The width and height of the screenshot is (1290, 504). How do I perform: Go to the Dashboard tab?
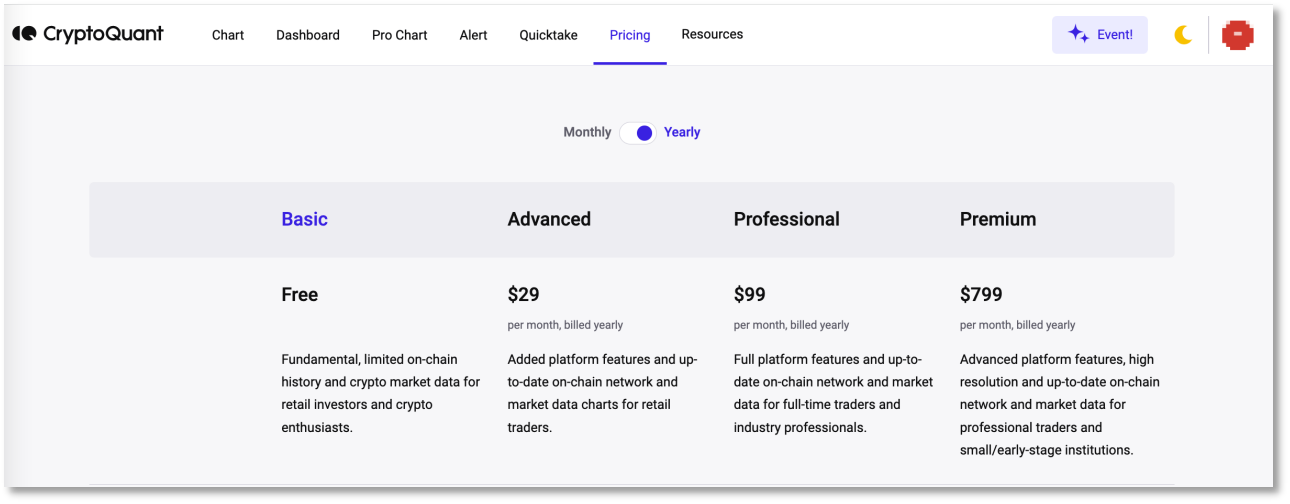(308, 35)
